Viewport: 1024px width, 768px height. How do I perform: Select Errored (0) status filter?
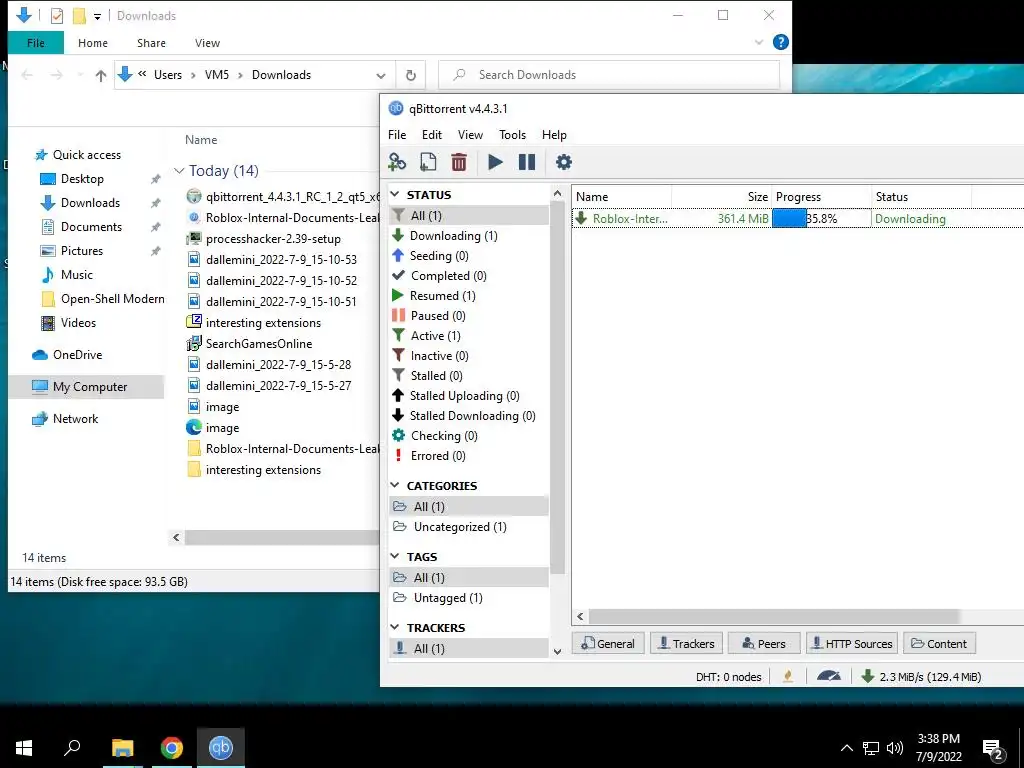point(469,456)
